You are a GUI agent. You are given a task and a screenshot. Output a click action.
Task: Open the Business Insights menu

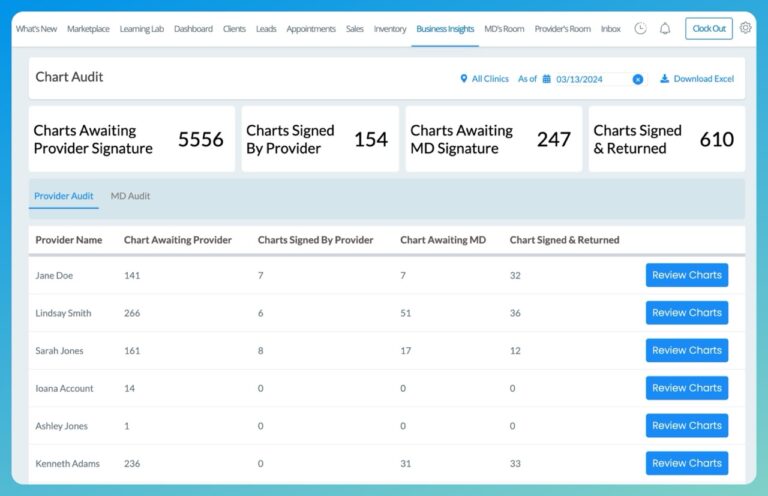point(445,29)
